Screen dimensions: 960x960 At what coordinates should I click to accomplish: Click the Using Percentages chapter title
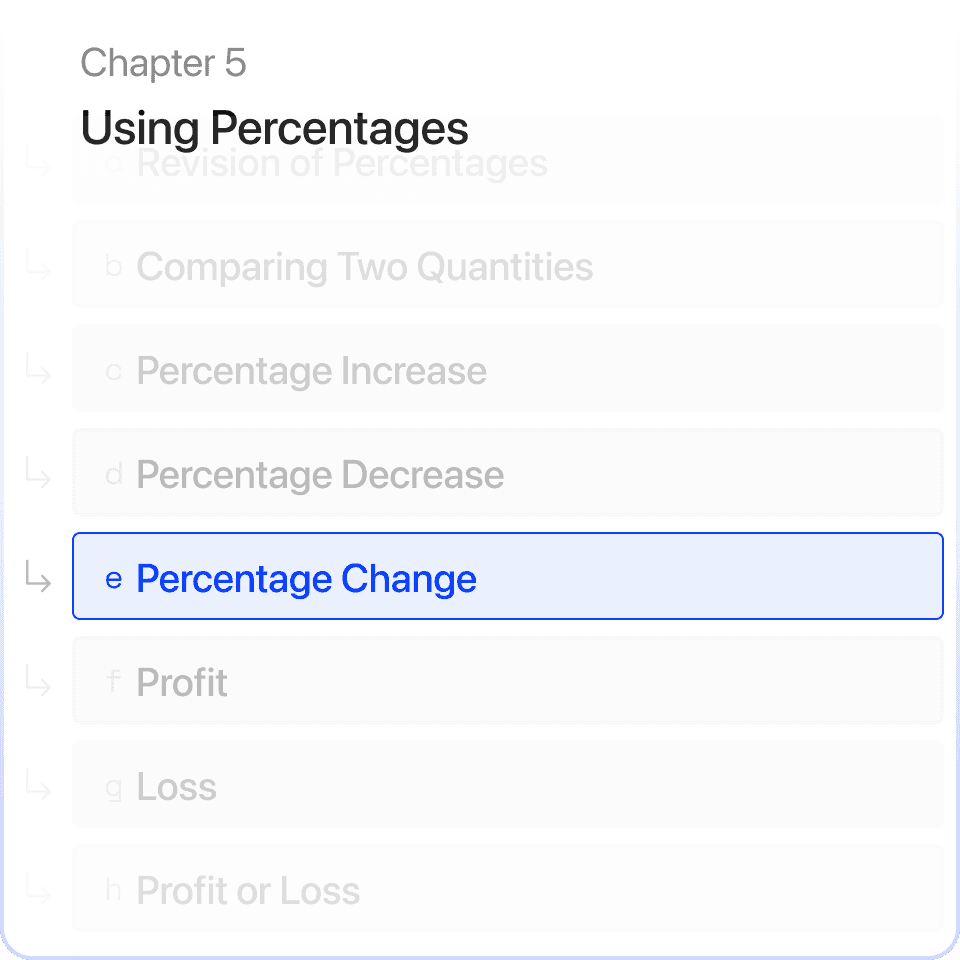274,129
